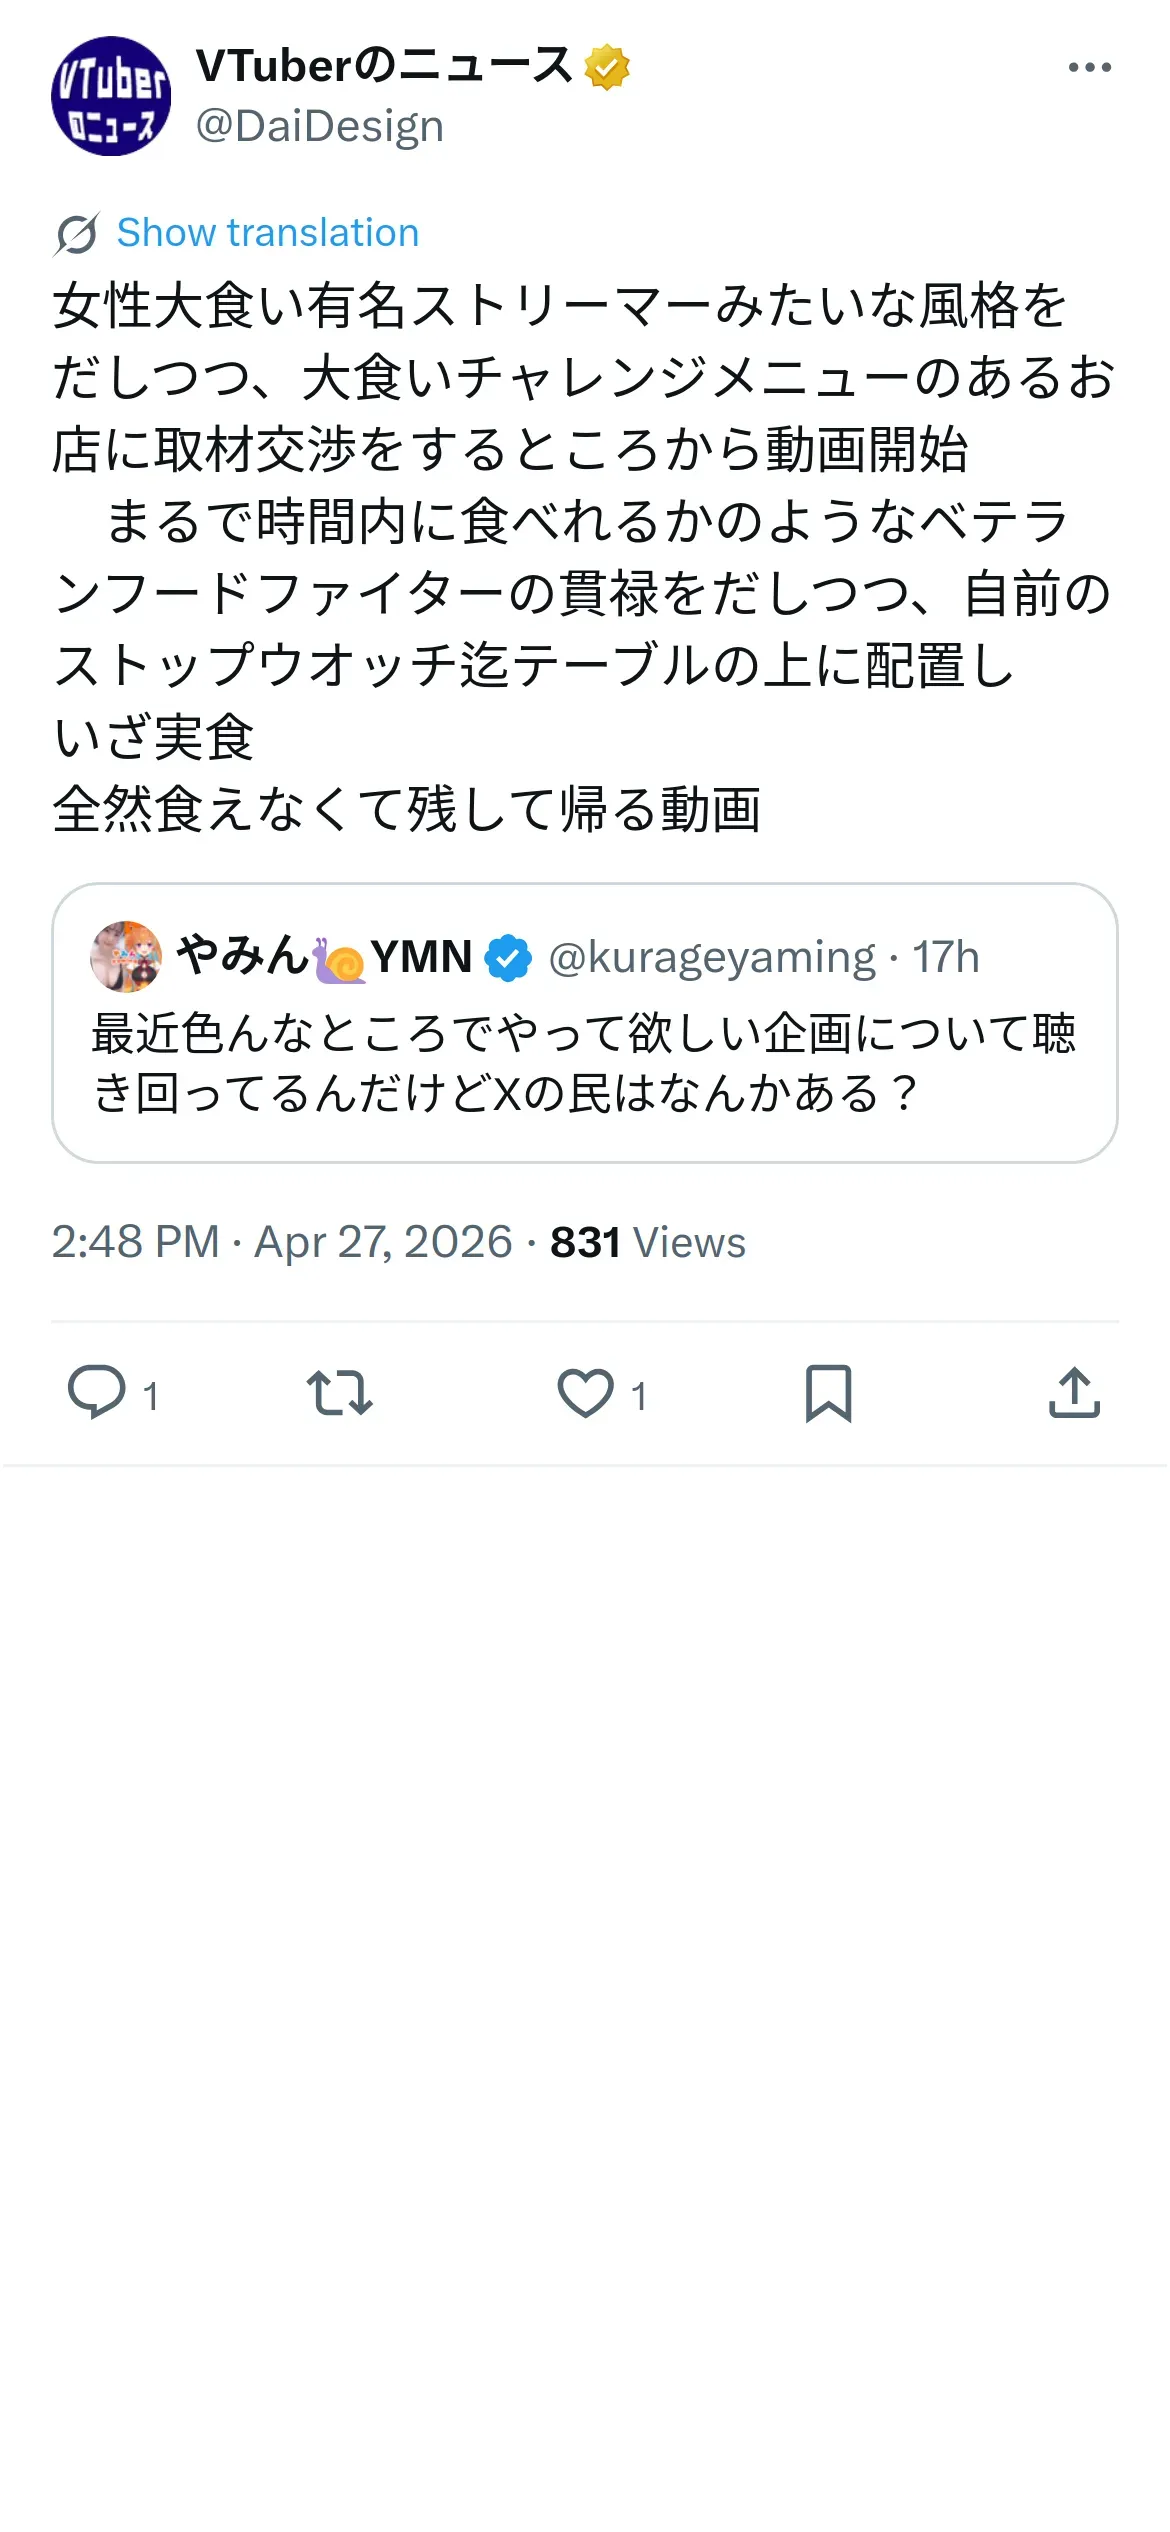Open the 831 Views count
1170x2532 pixels.
tap(648, 1242)
